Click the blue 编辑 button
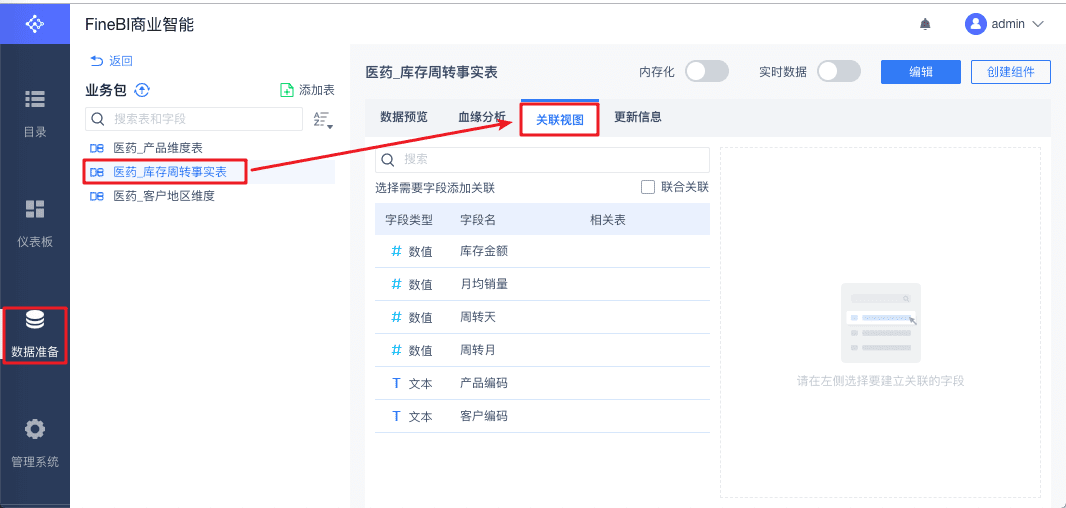 (x=920, y=72)
